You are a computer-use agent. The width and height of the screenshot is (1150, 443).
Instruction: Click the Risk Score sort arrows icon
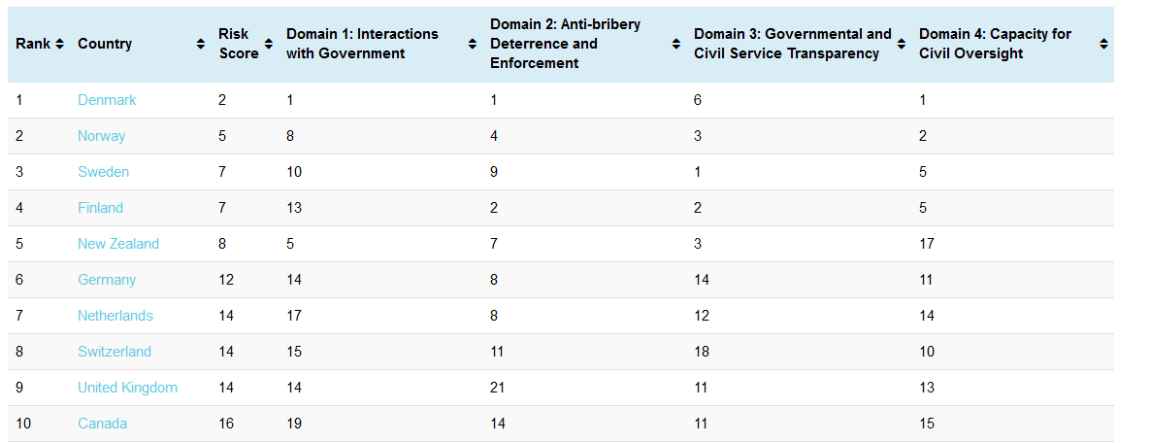268,44
